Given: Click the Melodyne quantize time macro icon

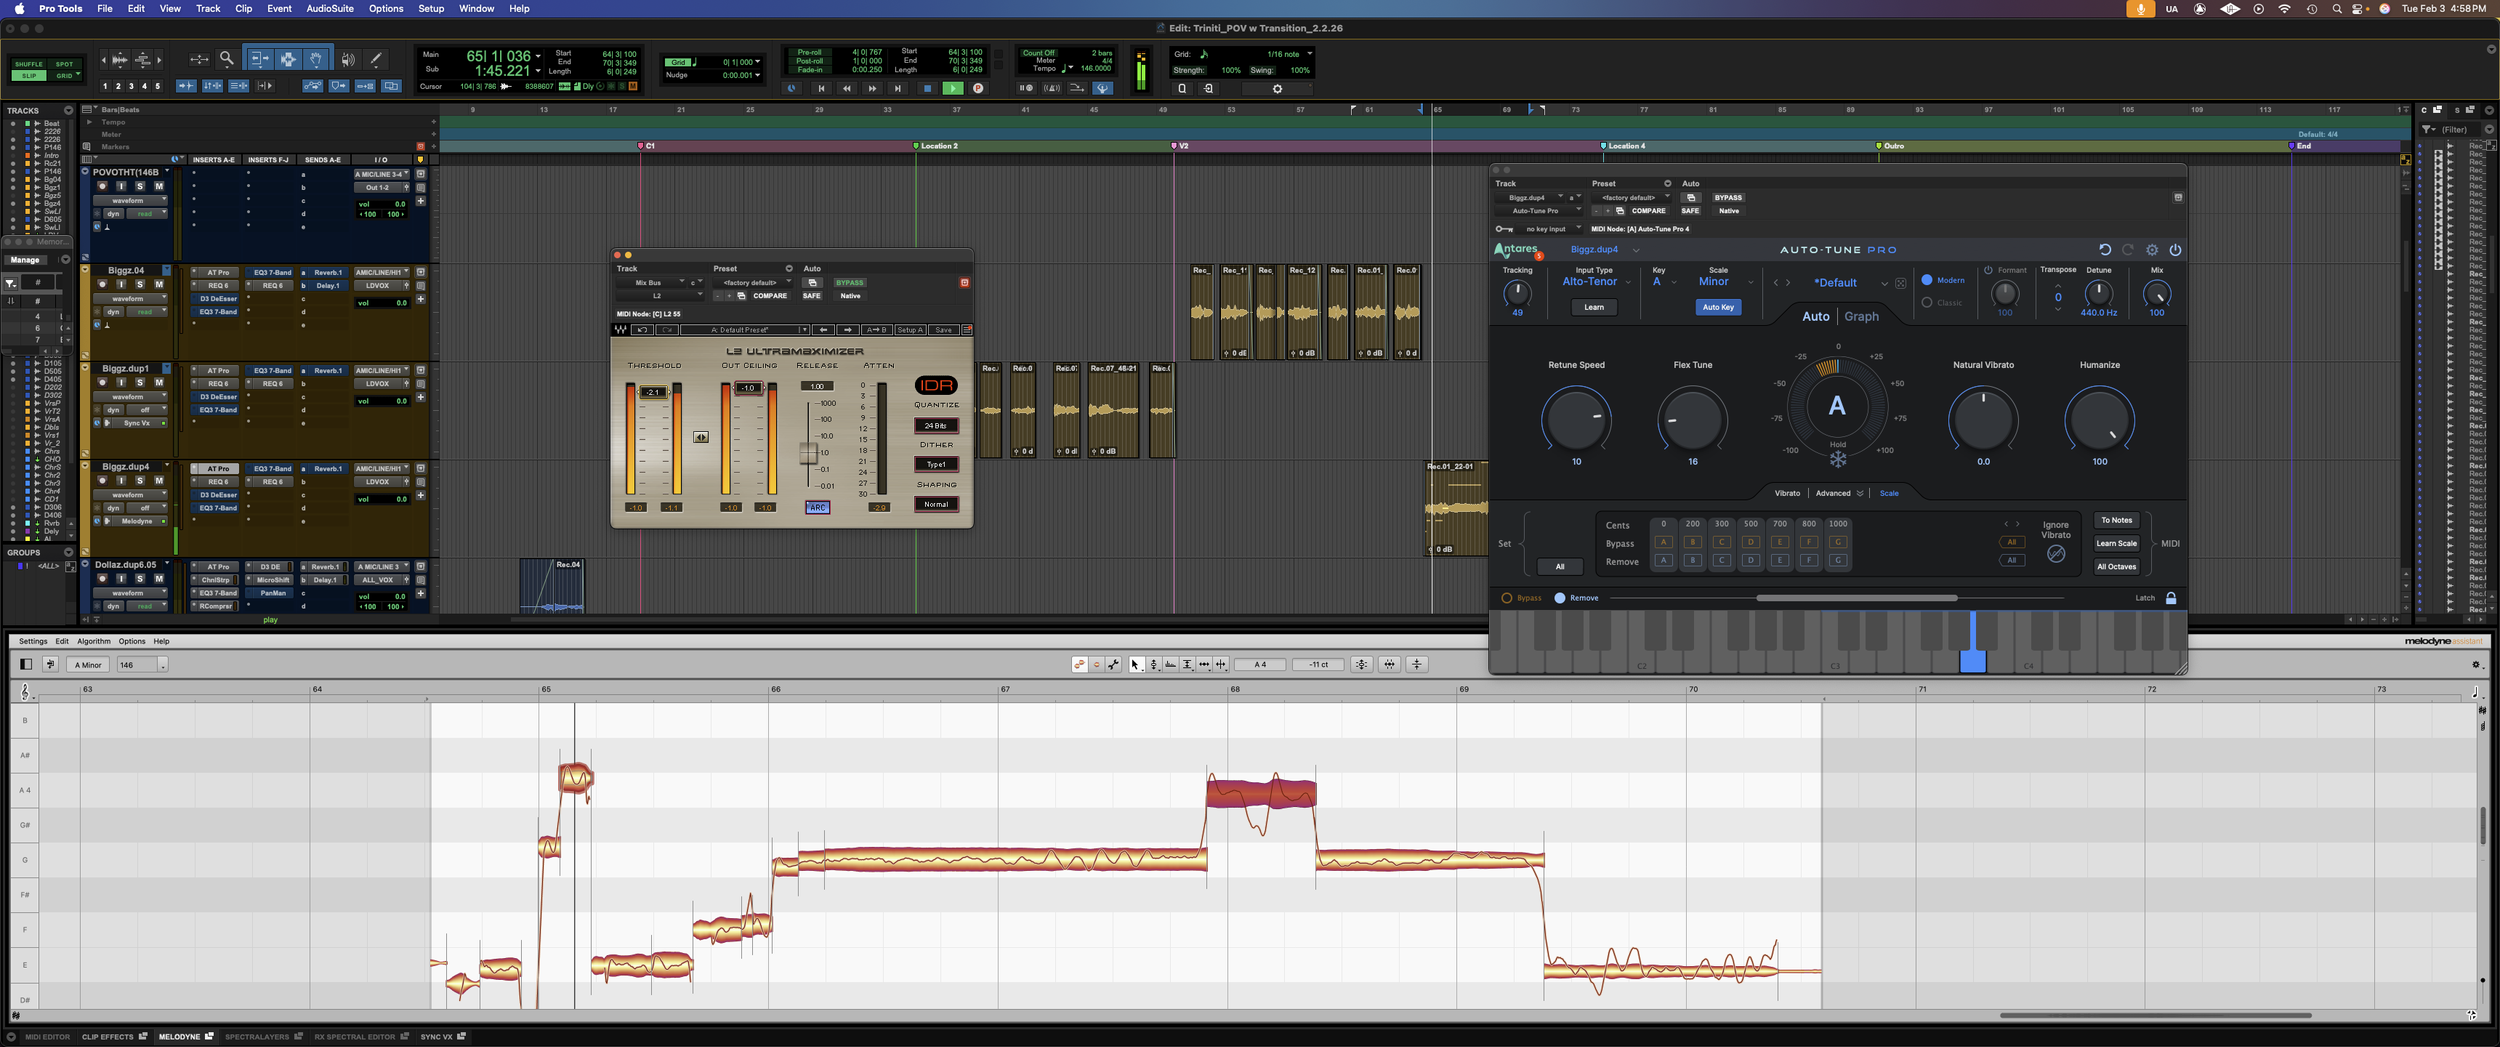Looking at the screenshot, I should pyautogui.click(x=1390, y=664).
